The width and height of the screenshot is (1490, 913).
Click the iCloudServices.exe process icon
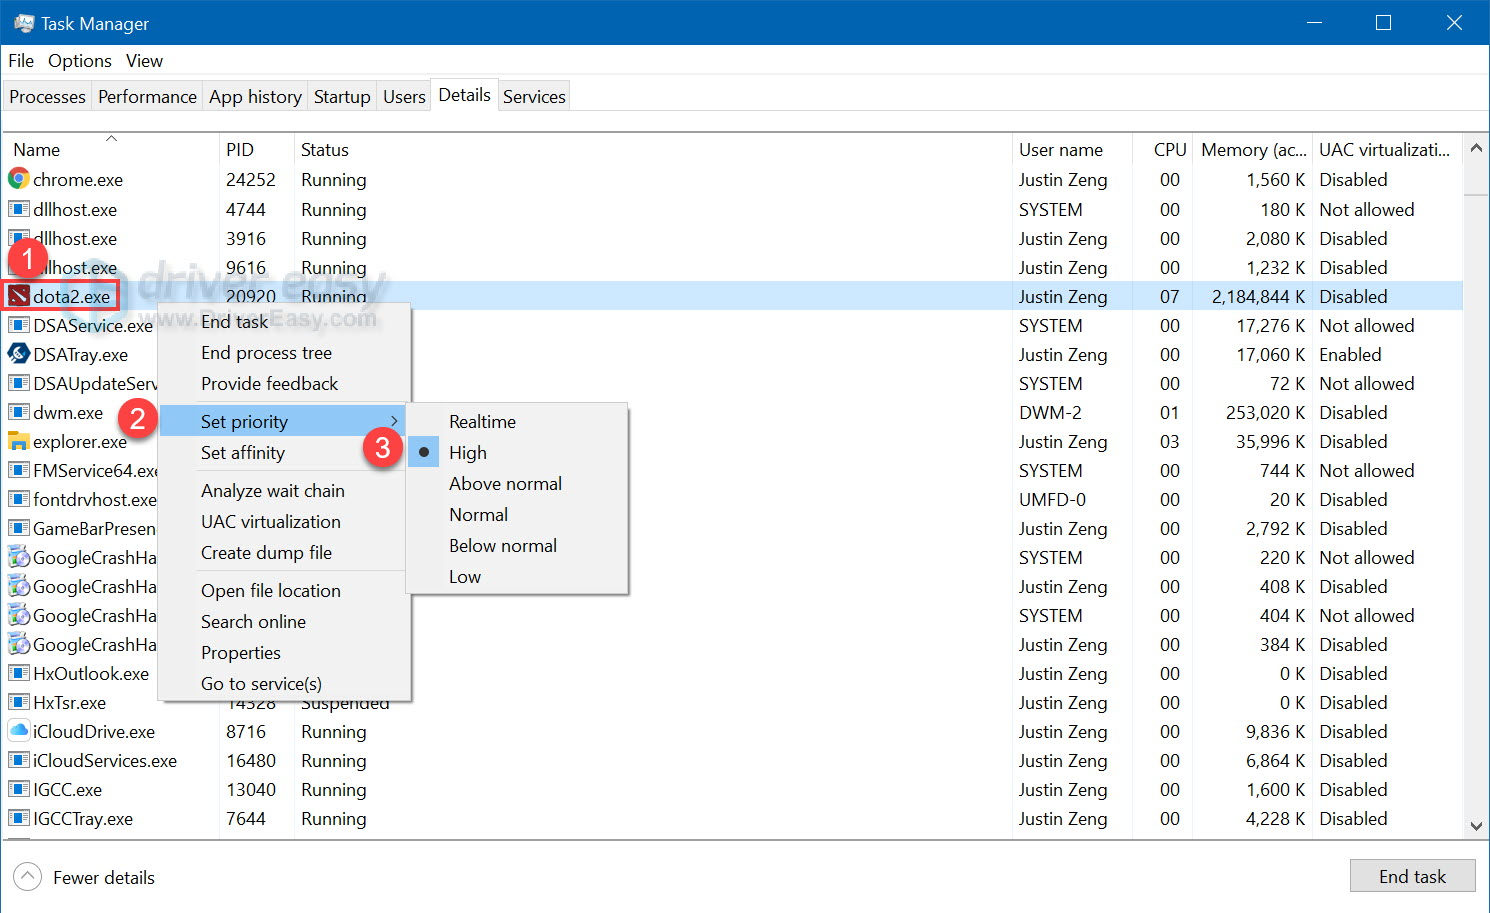pyautogui.click(x=18, y=760)
